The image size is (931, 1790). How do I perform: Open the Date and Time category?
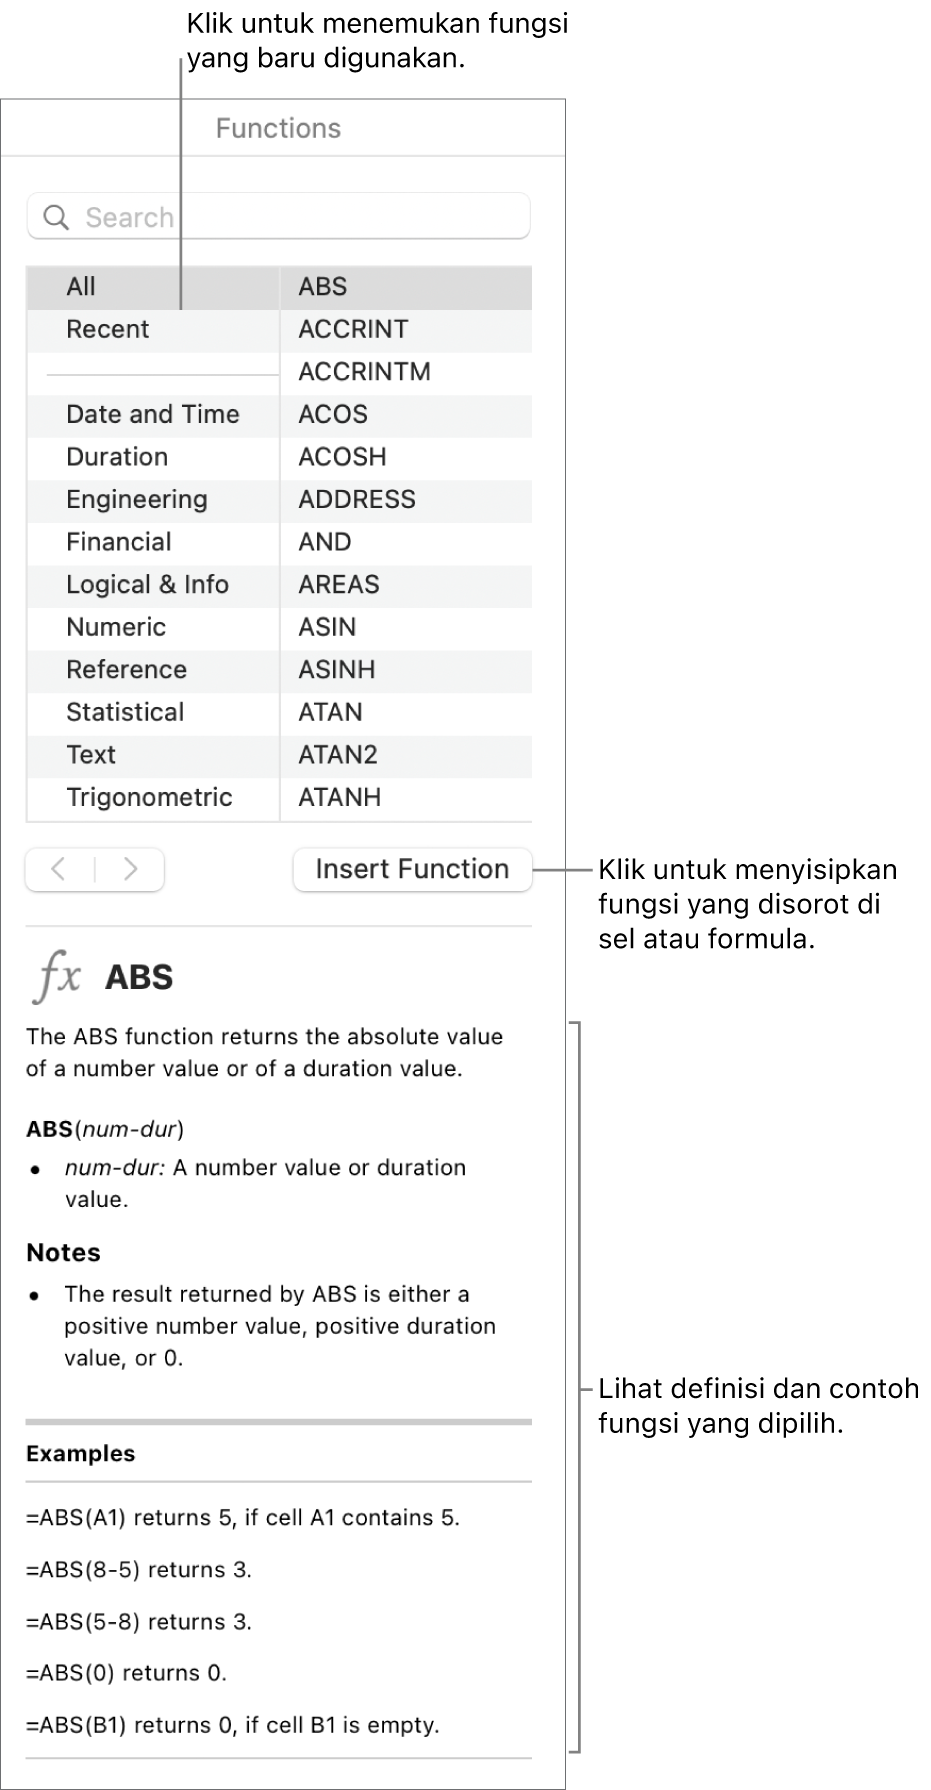pos(152,414)
